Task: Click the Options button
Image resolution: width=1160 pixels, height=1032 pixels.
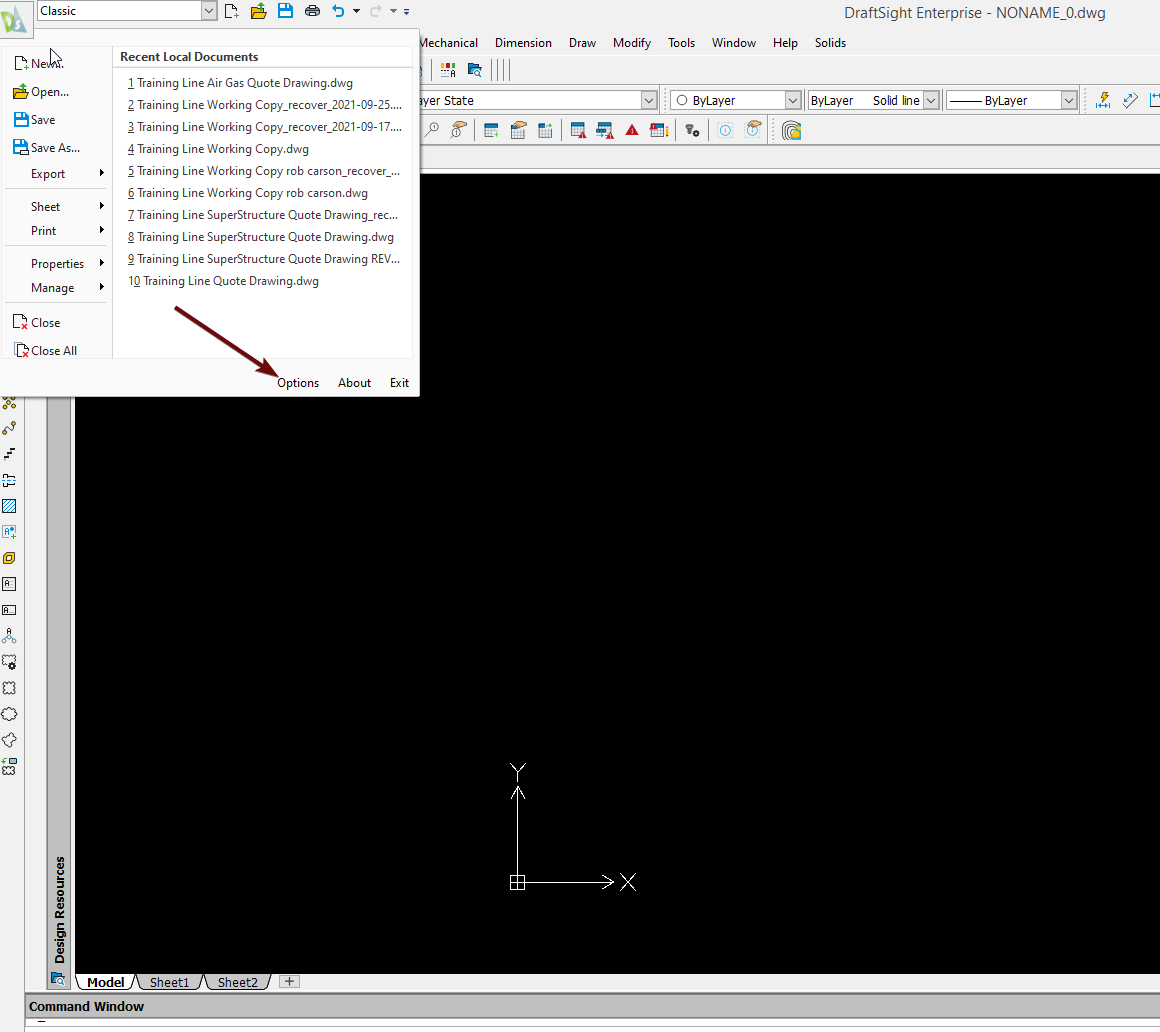Action: pyautogui.click(x=298, y=382)
